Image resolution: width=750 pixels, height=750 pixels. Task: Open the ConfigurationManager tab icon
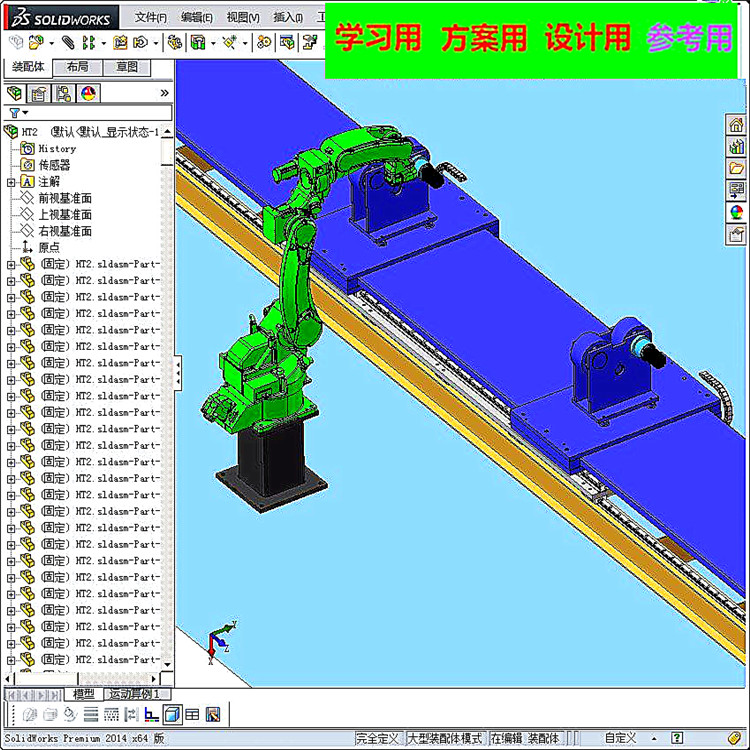[x=63, y=93]
